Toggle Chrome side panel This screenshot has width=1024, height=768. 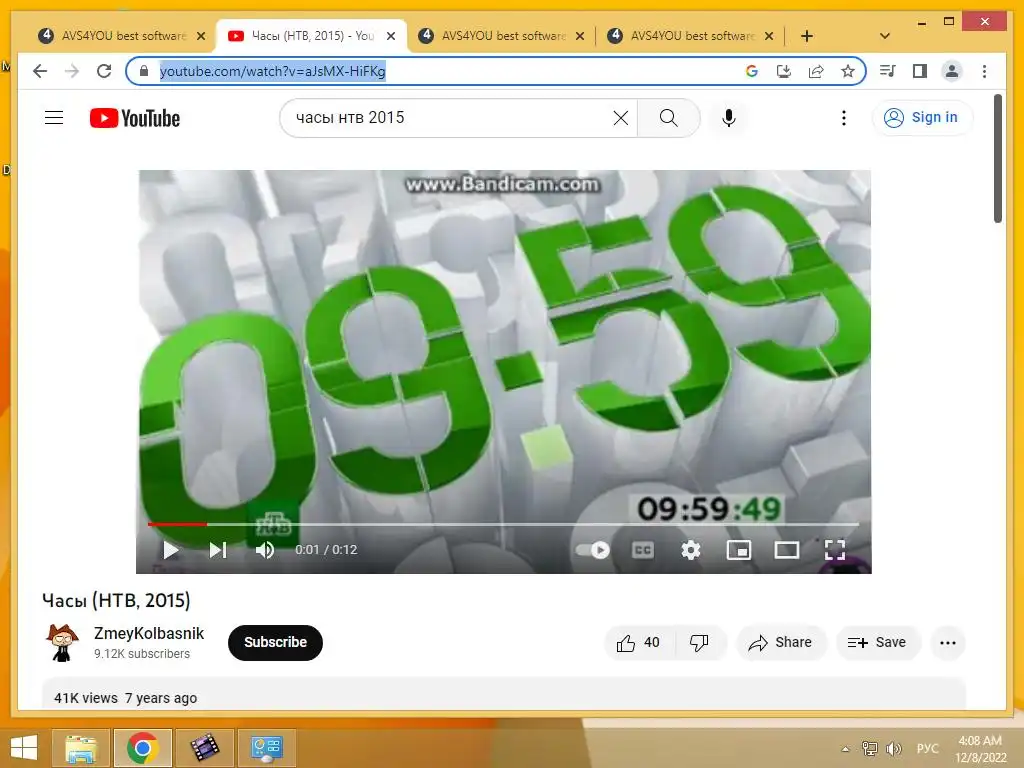[x=920, y=71]
